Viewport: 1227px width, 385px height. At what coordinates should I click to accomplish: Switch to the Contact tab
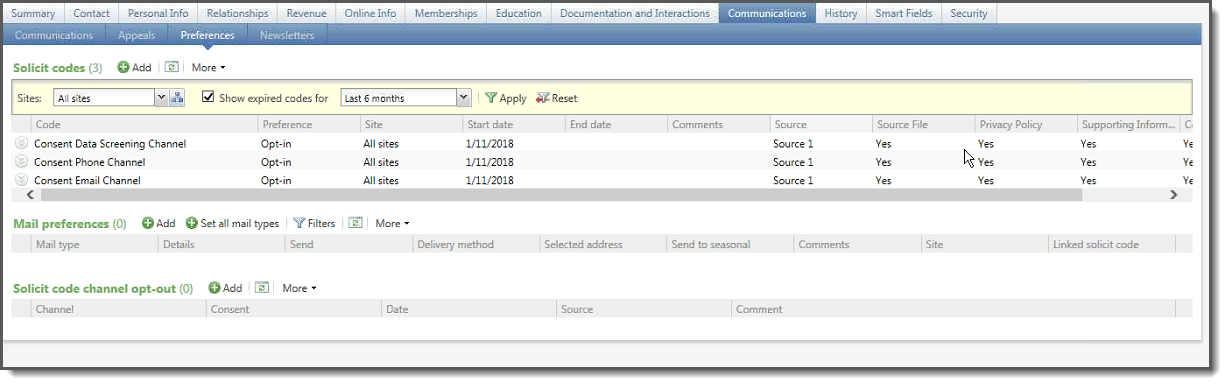tap(92, 13)
